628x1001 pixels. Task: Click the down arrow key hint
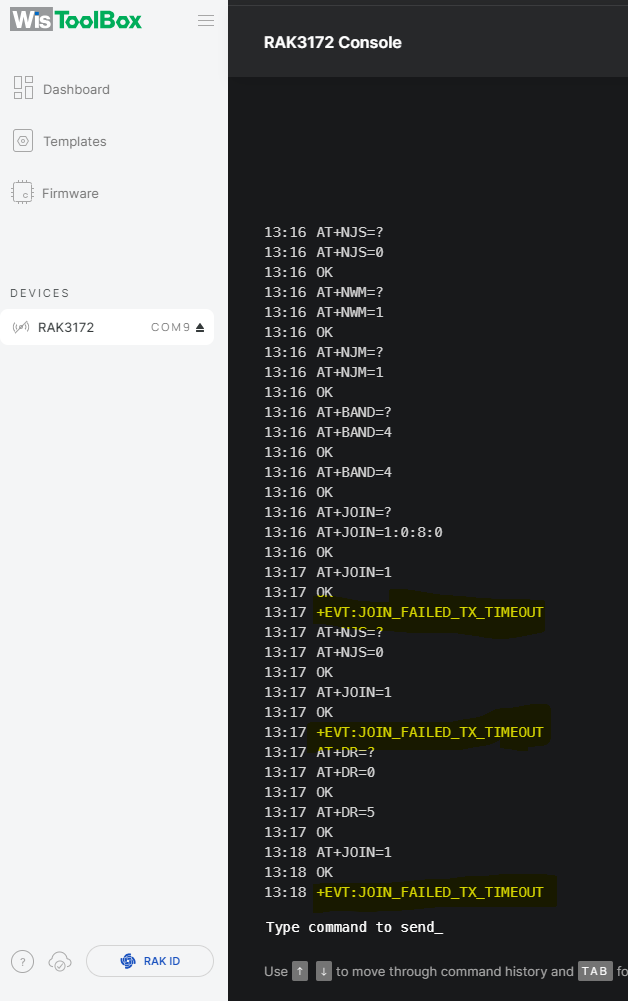[x=324, y=971]
